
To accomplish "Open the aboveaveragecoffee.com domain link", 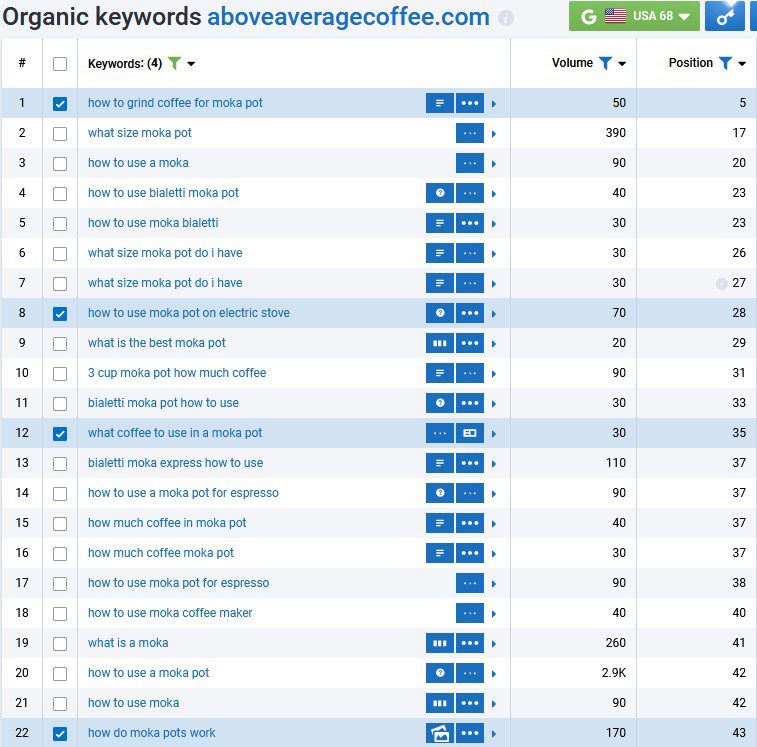I will coord(348,17).
